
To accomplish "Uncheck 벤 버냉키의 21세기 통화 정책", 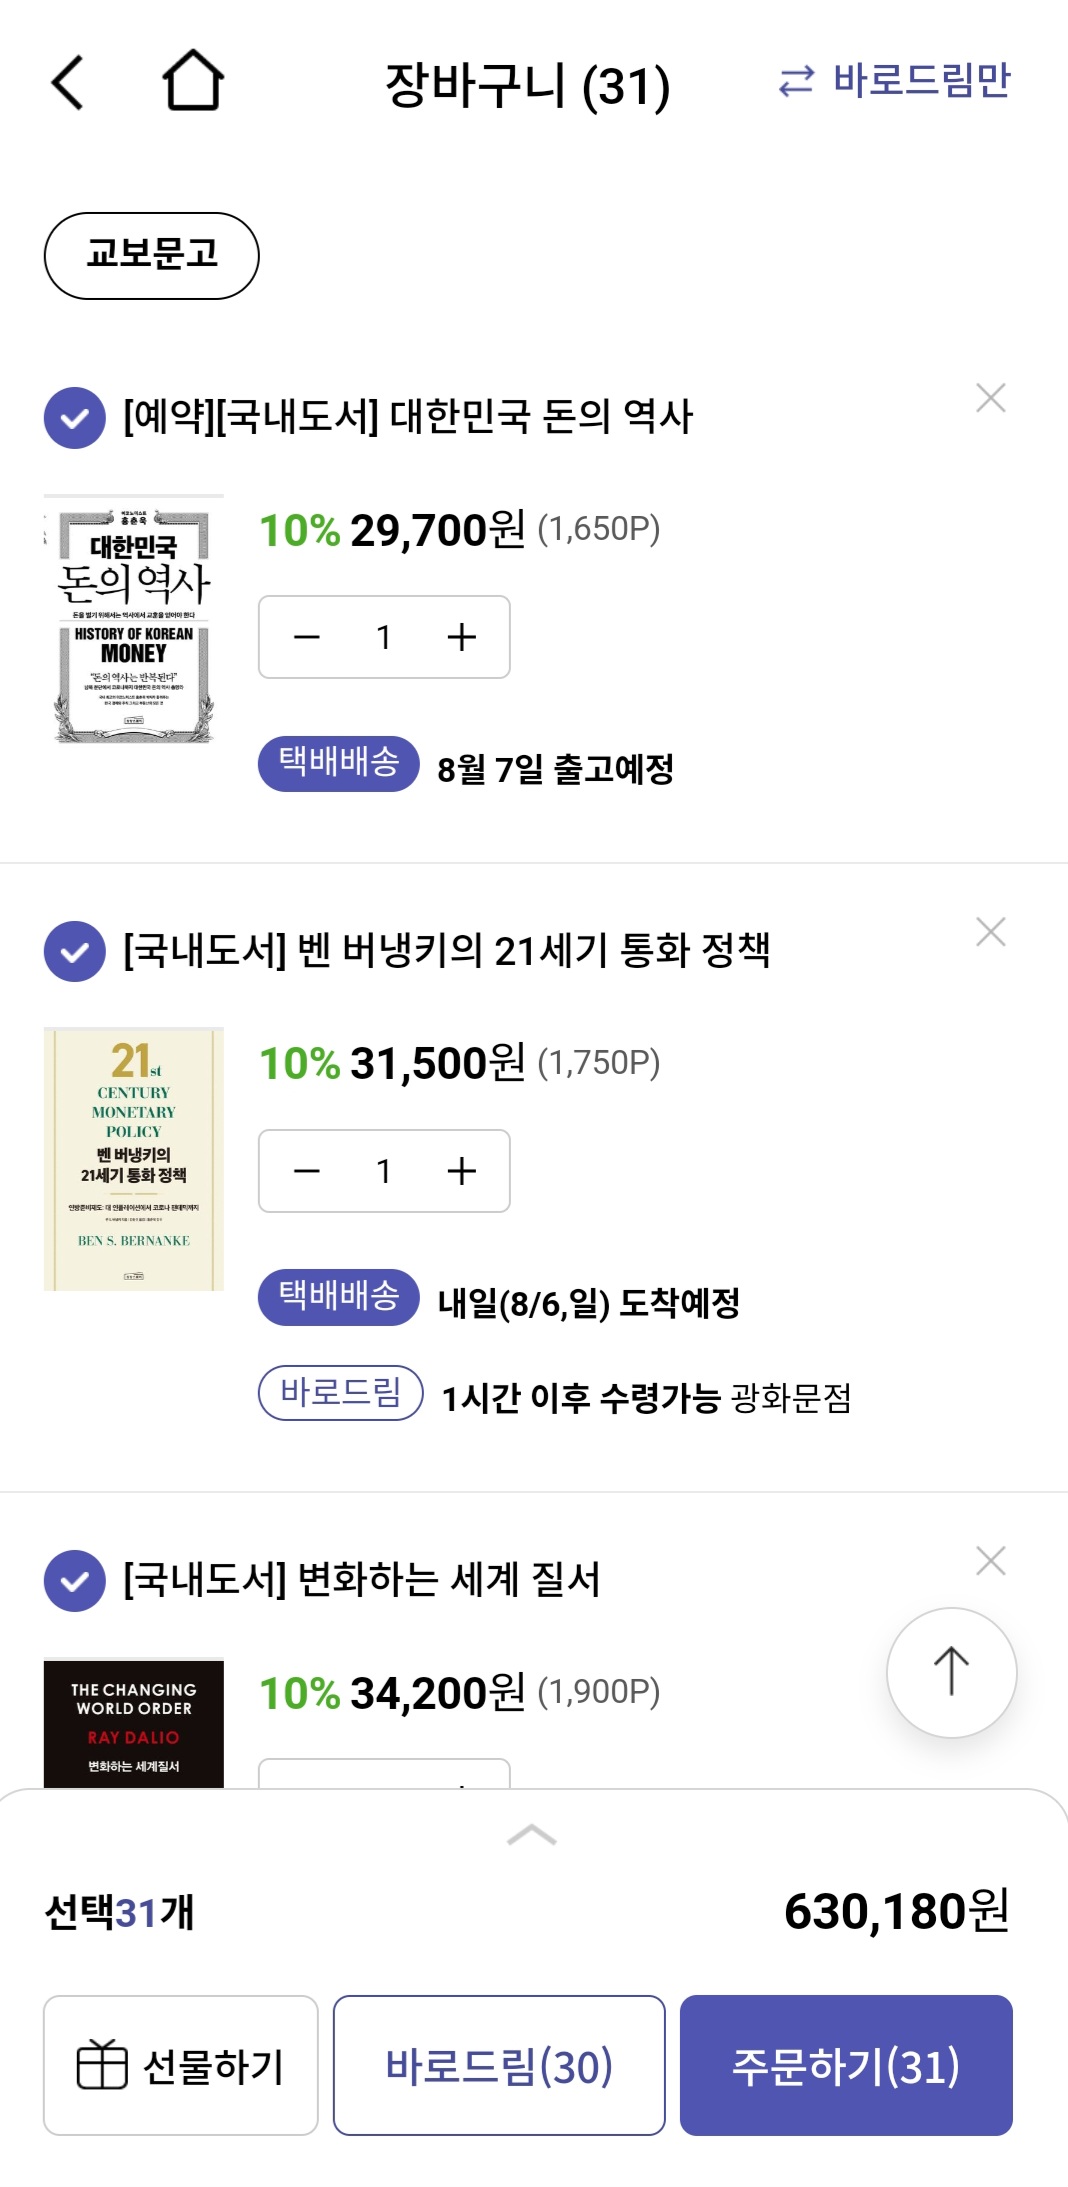I will click(75, 952).
